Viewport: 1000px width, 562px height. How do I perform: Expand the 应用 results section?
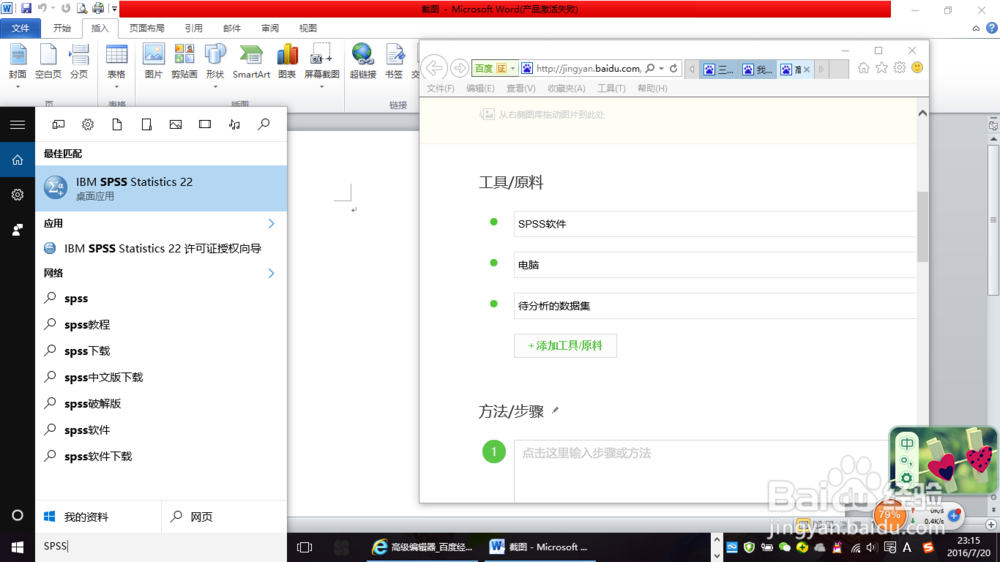point(271,223)
